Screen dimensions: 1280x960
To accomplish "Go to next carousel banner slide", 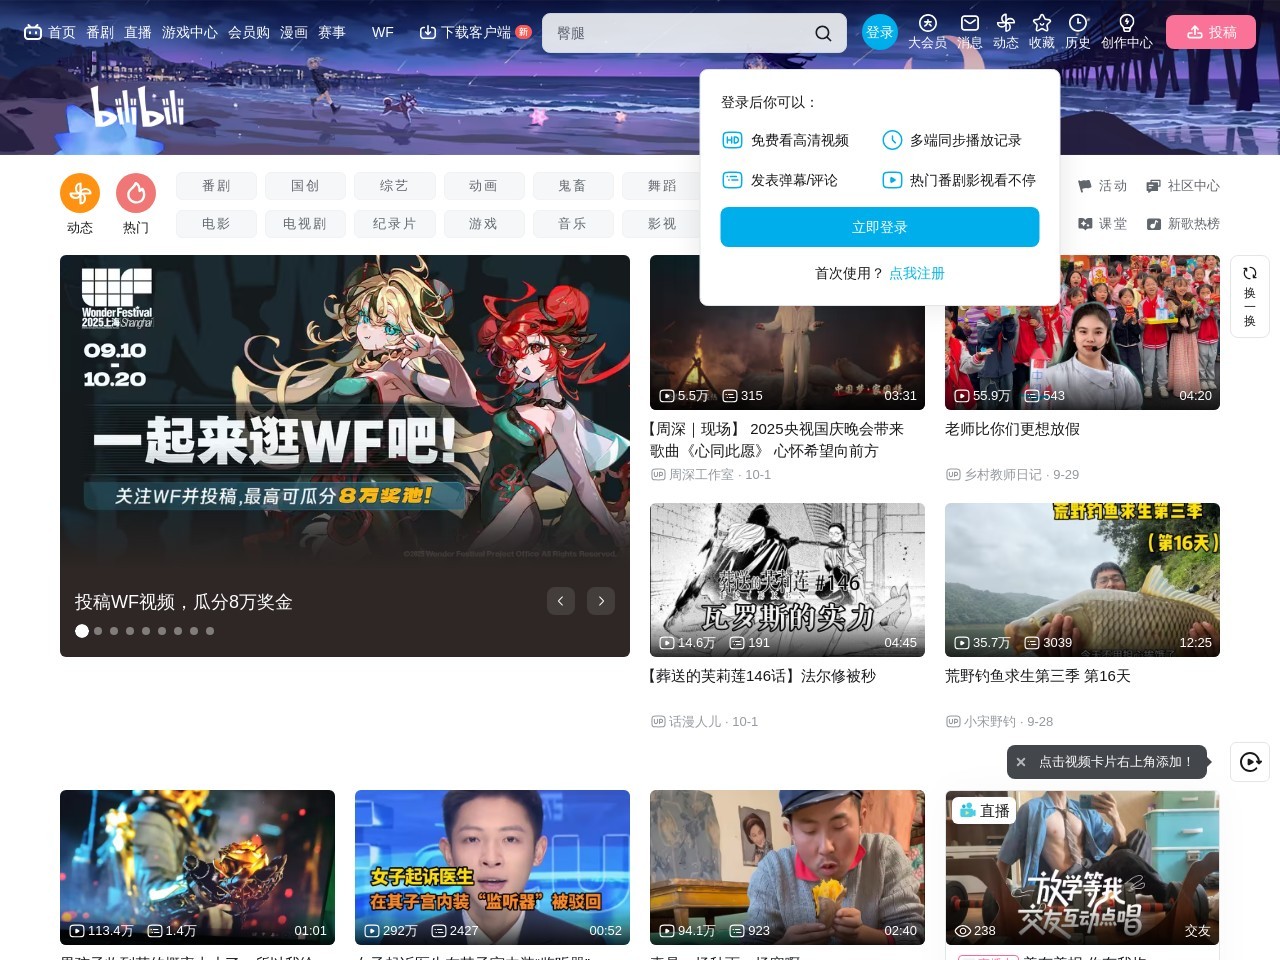I will coord(601,601).
